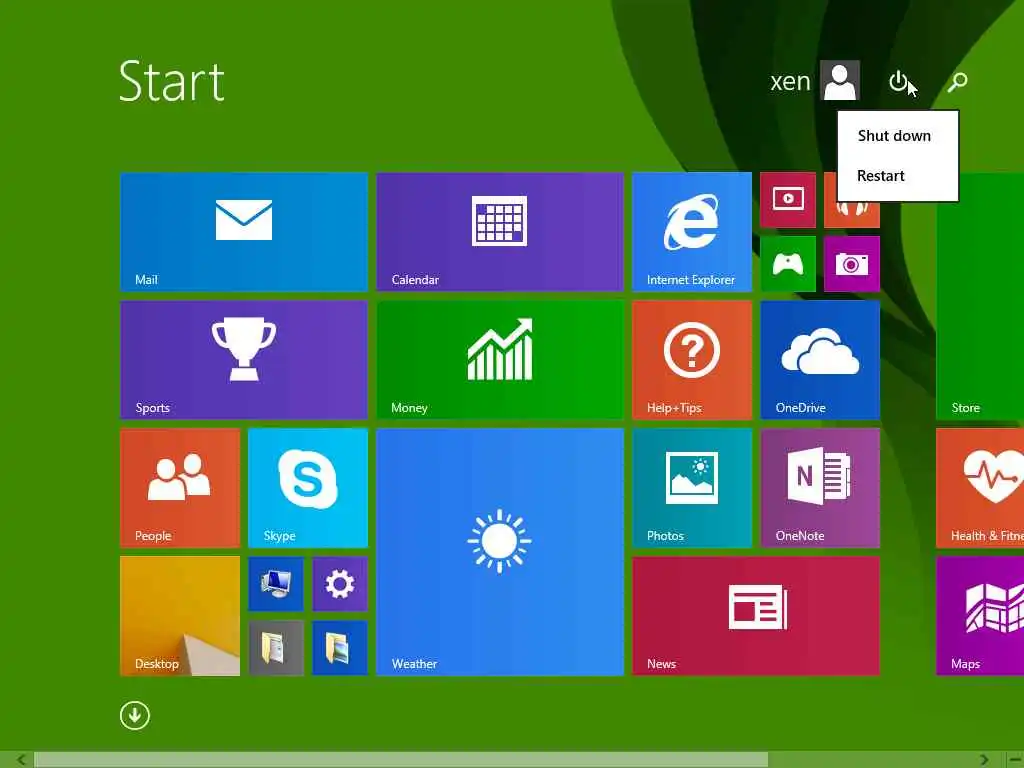
Task: Open the OneNote tile
Action: click(820, 488)
